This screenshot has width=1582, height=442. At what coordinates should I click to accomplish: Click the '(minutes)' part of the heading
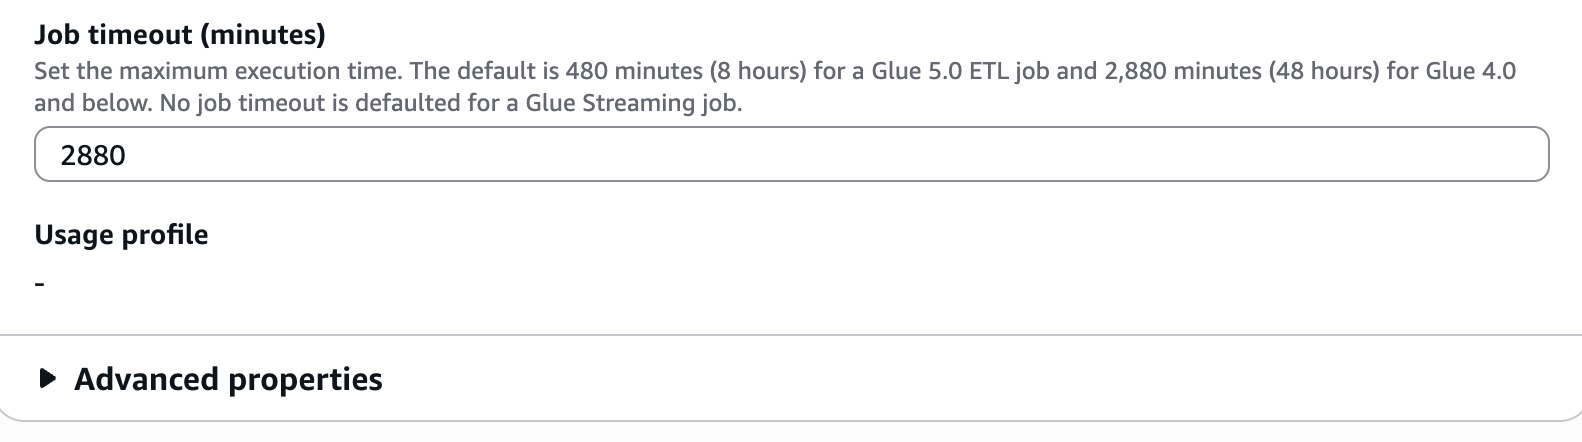263,35
